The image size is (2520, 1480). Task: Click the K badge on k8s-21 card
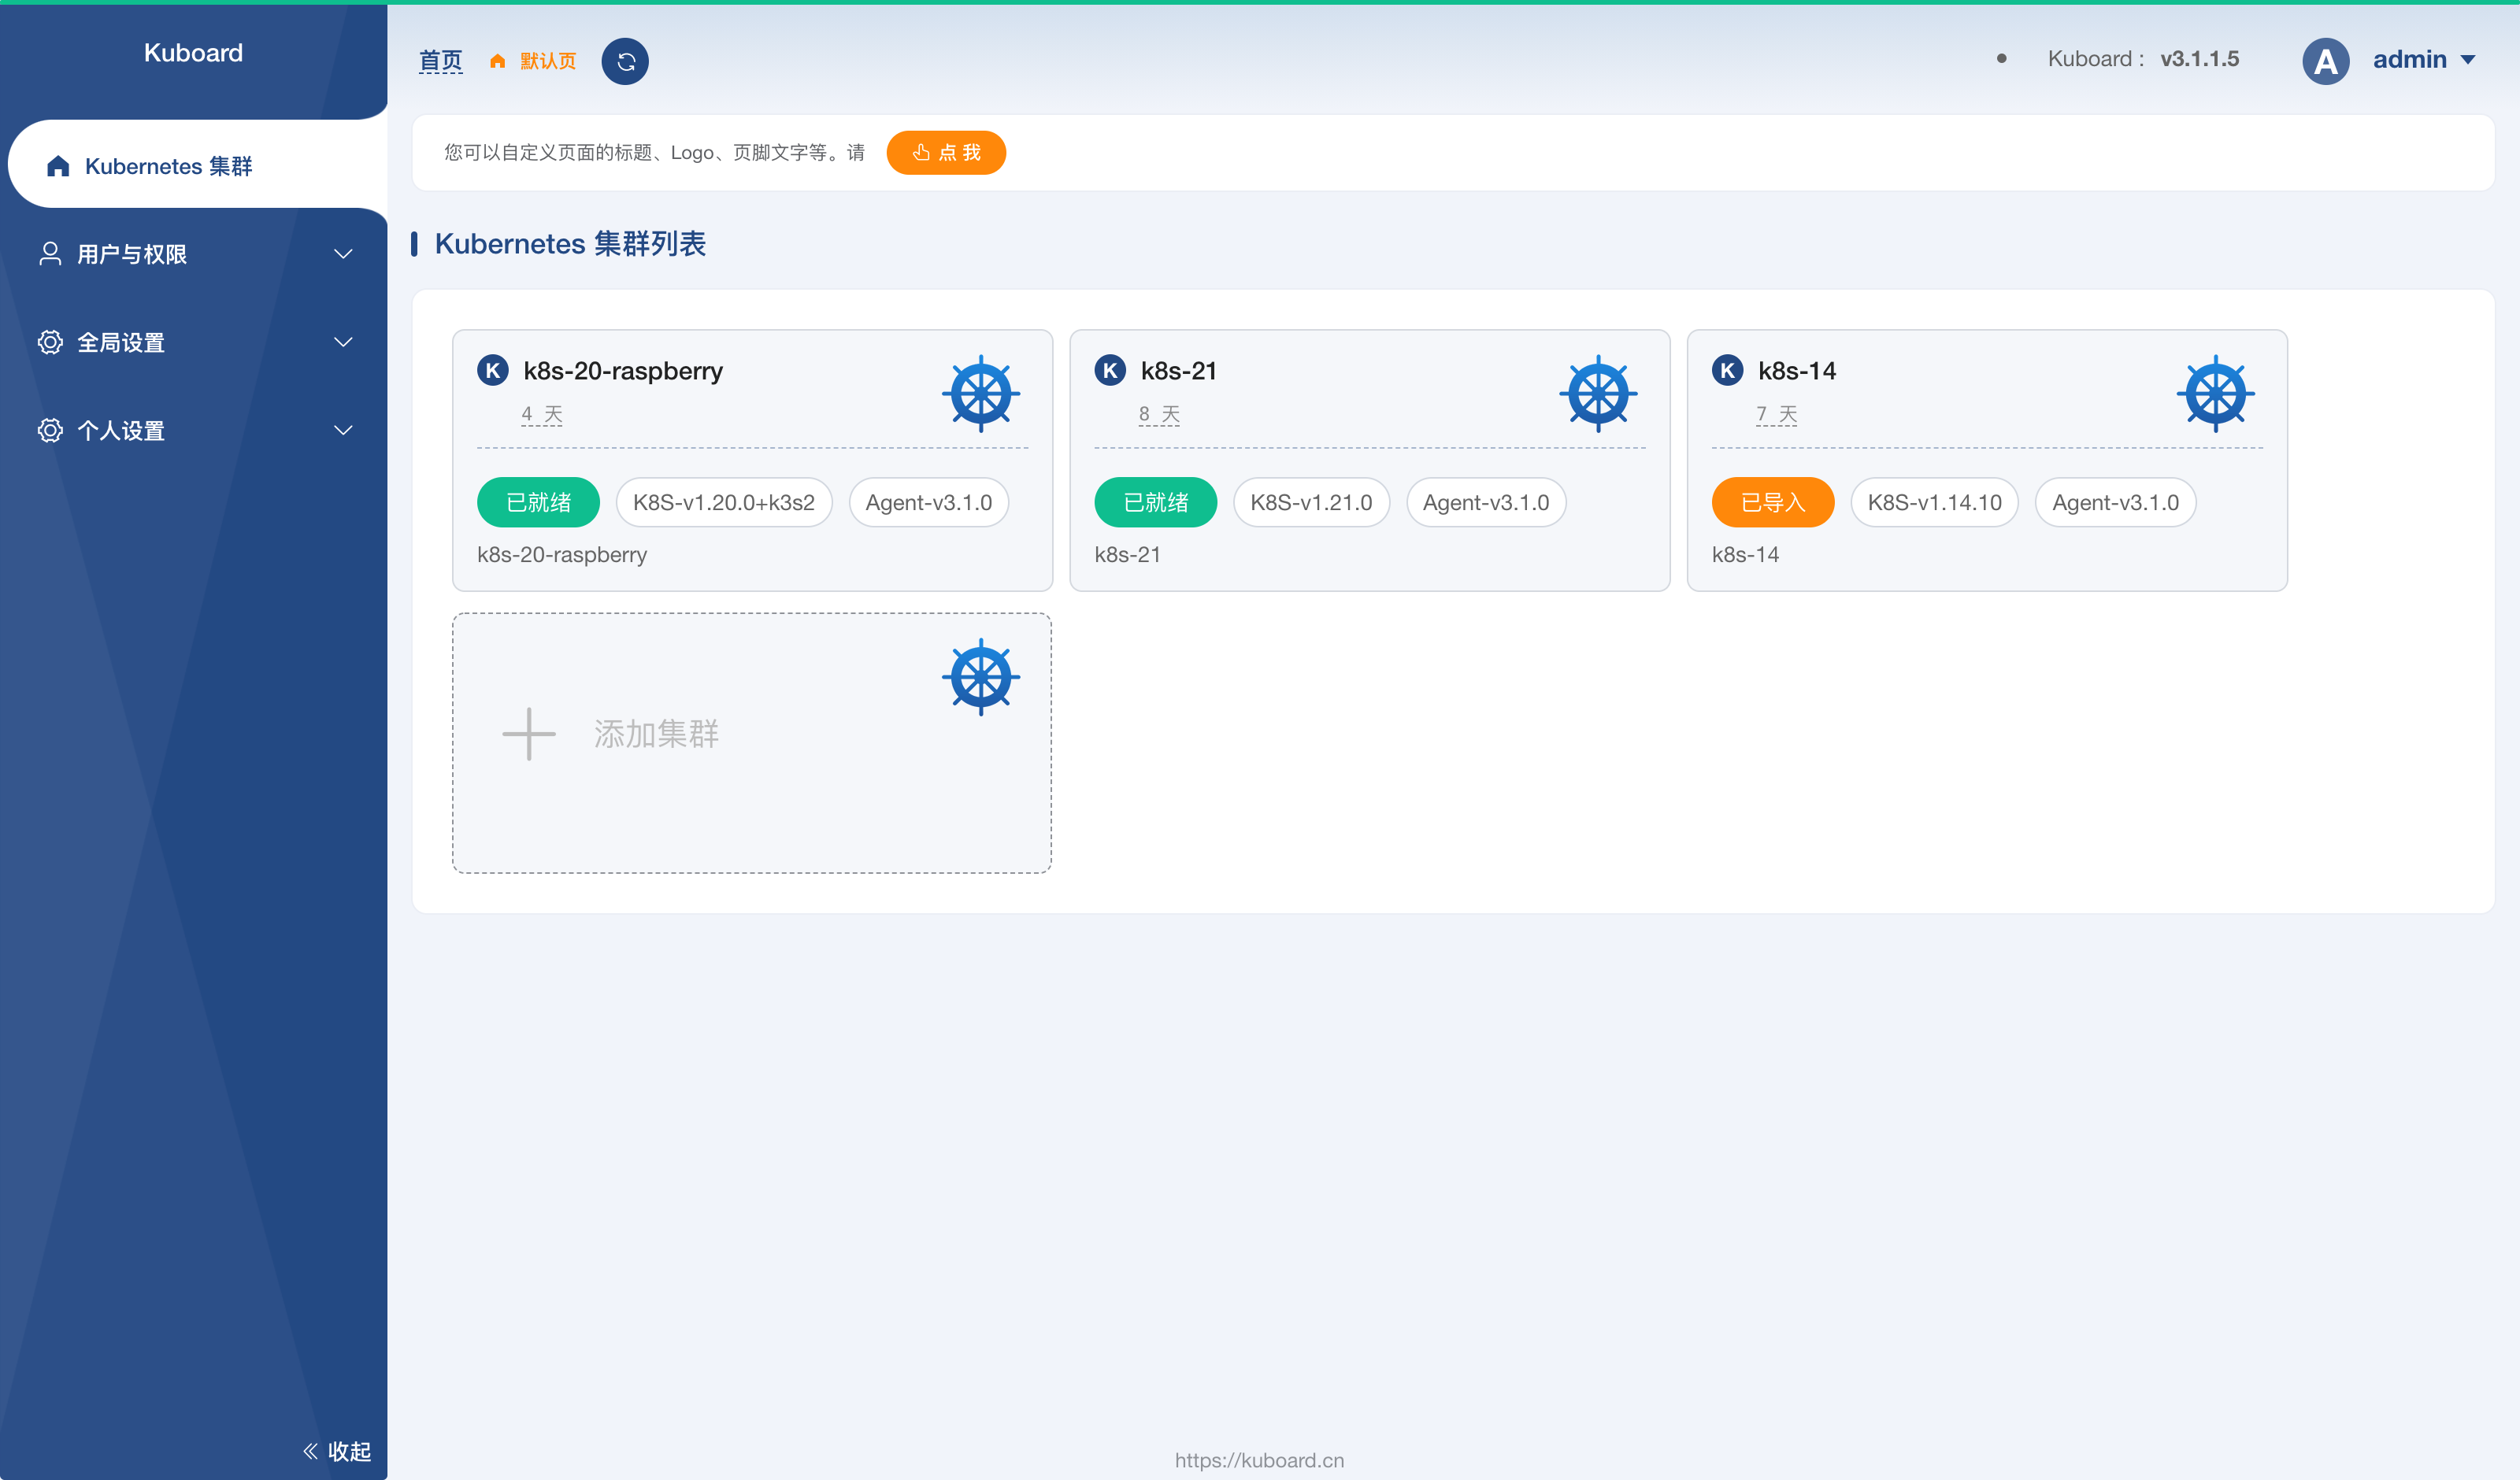click(x=1110, y=371)
